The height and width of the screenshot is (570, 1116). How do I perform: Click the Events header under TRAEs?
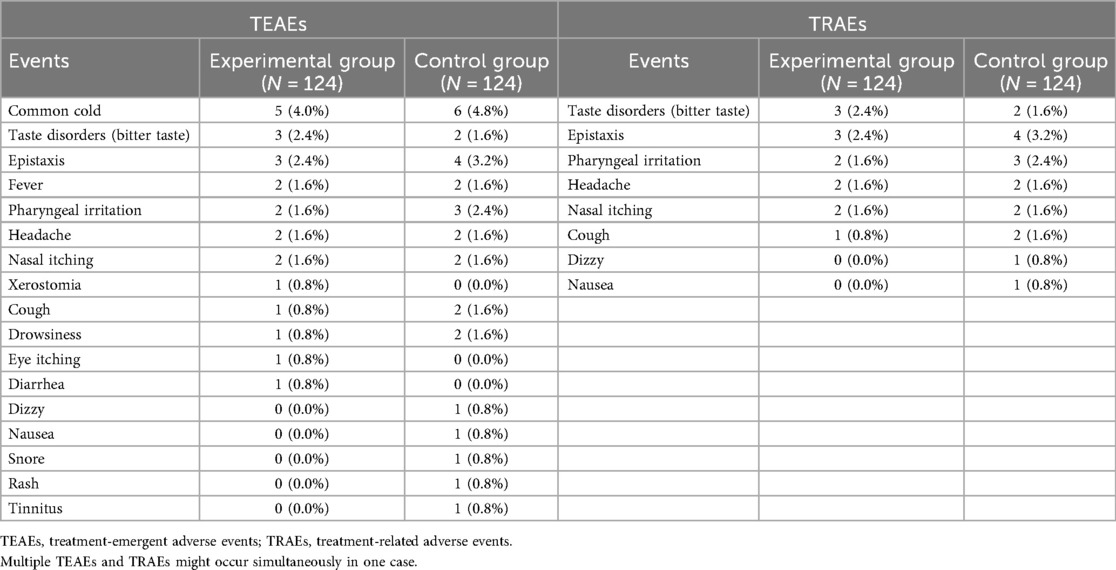659,61
